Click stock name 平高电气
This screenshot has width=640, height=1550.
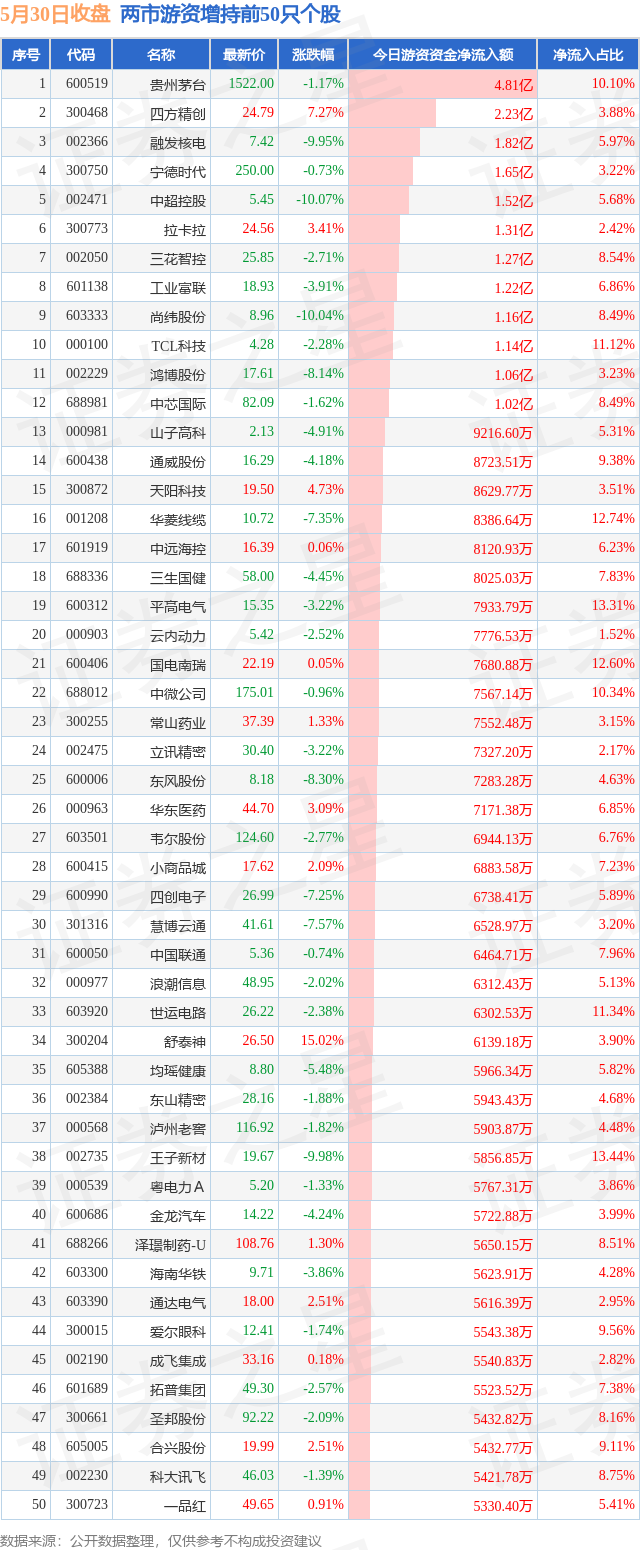coord(178,607)
